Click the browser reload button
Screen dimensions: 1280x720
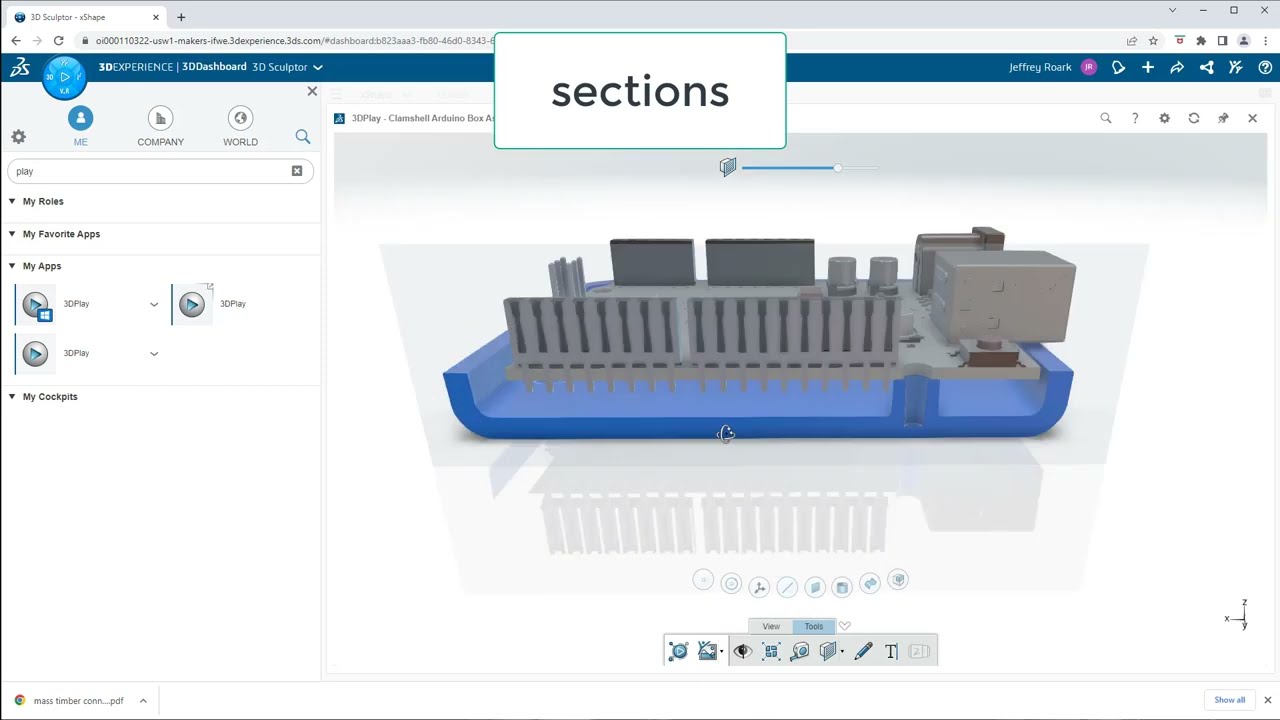coord(58,41)
